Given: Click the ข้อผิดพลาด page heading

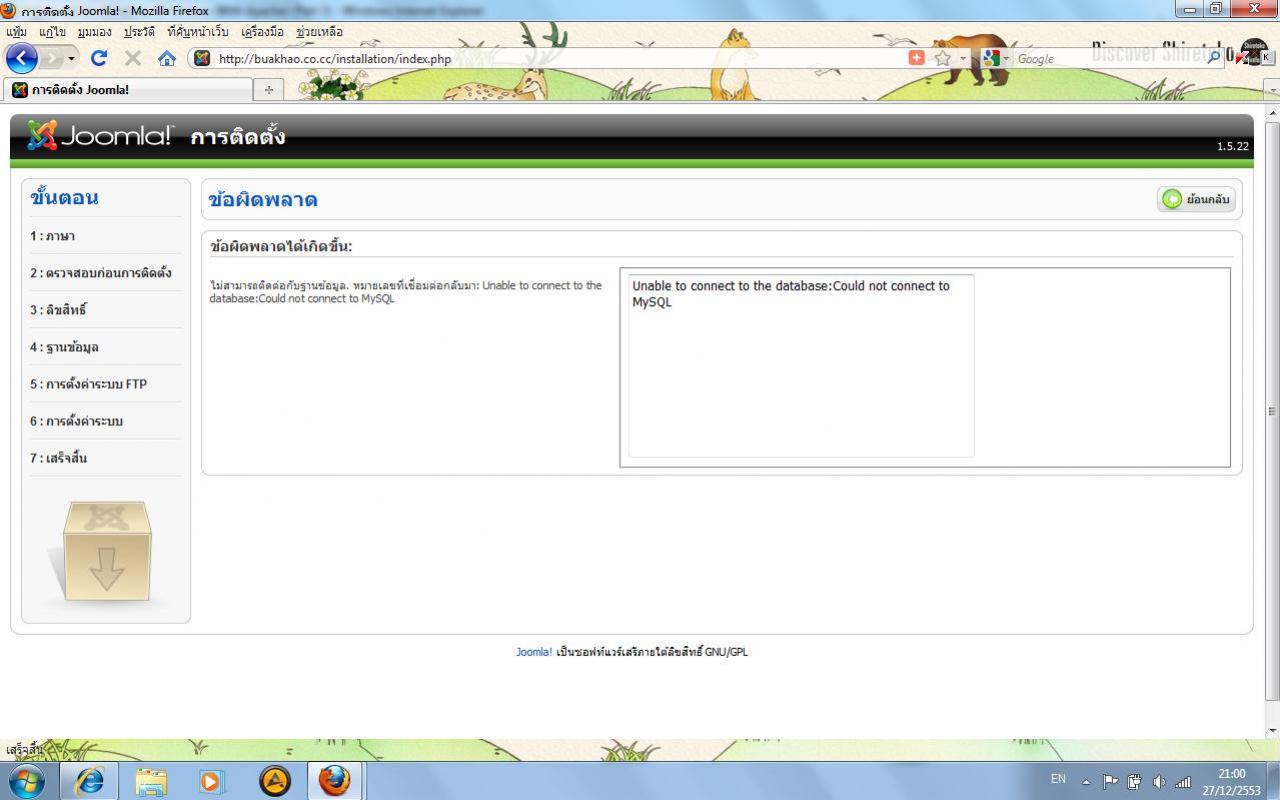Looking at the screenshot, I should pos(263,199).
